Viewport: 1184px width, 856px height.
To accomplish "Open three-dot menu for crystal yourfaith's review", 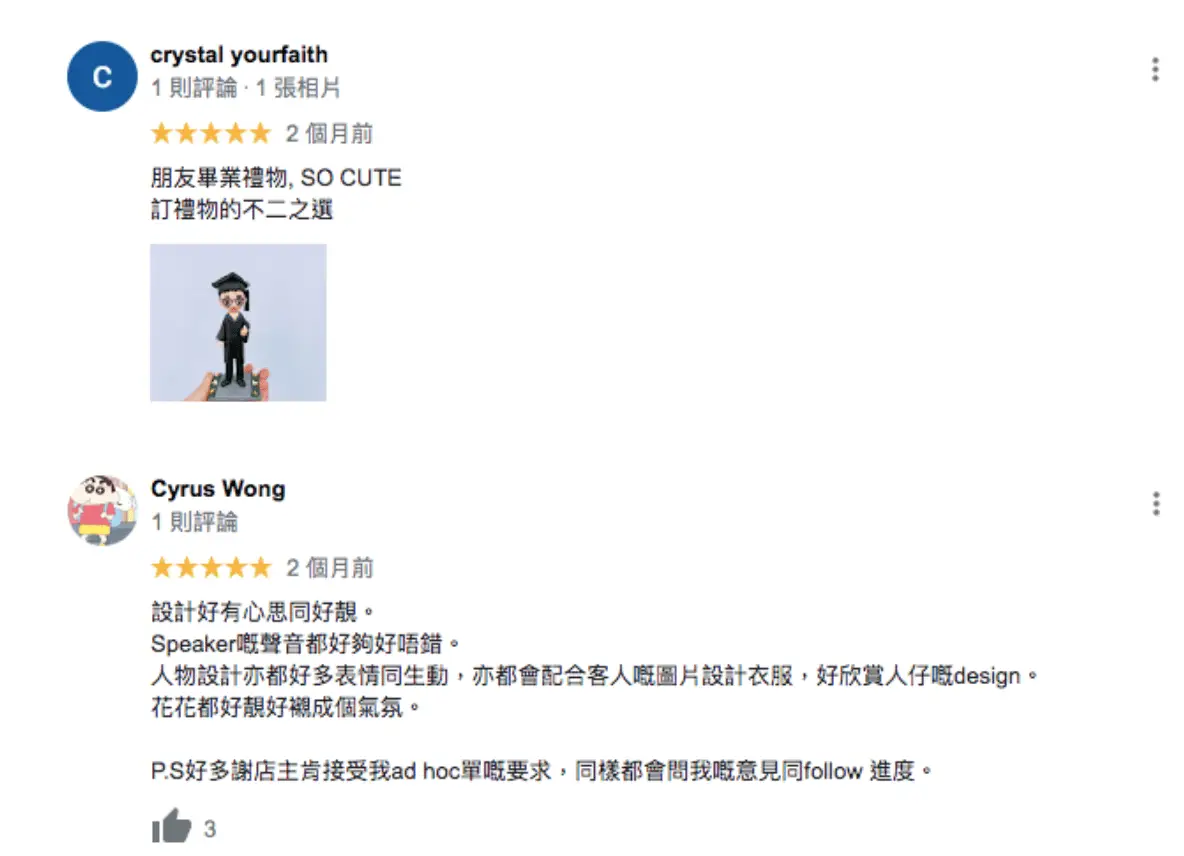I will point(1155,69).
